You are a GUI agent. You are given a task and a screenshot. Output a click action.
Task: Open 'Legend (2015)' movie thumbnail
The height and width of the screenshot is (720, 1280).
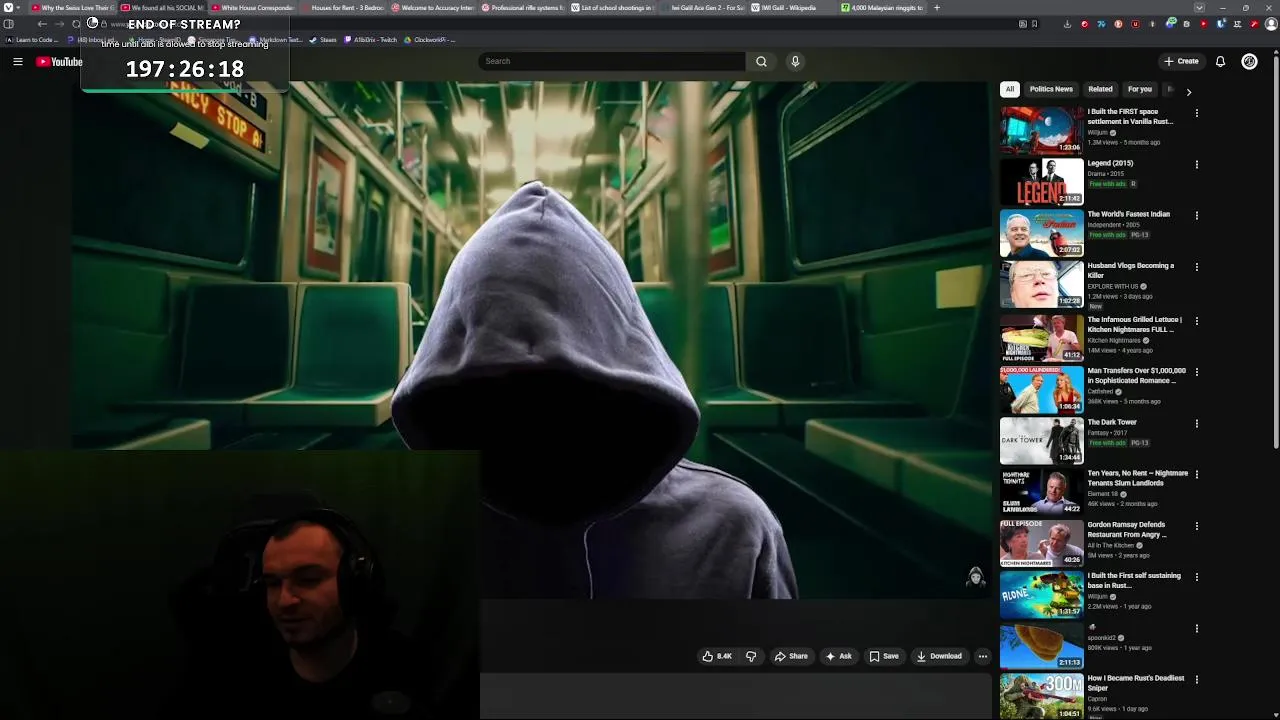(x=1042, y=182)
